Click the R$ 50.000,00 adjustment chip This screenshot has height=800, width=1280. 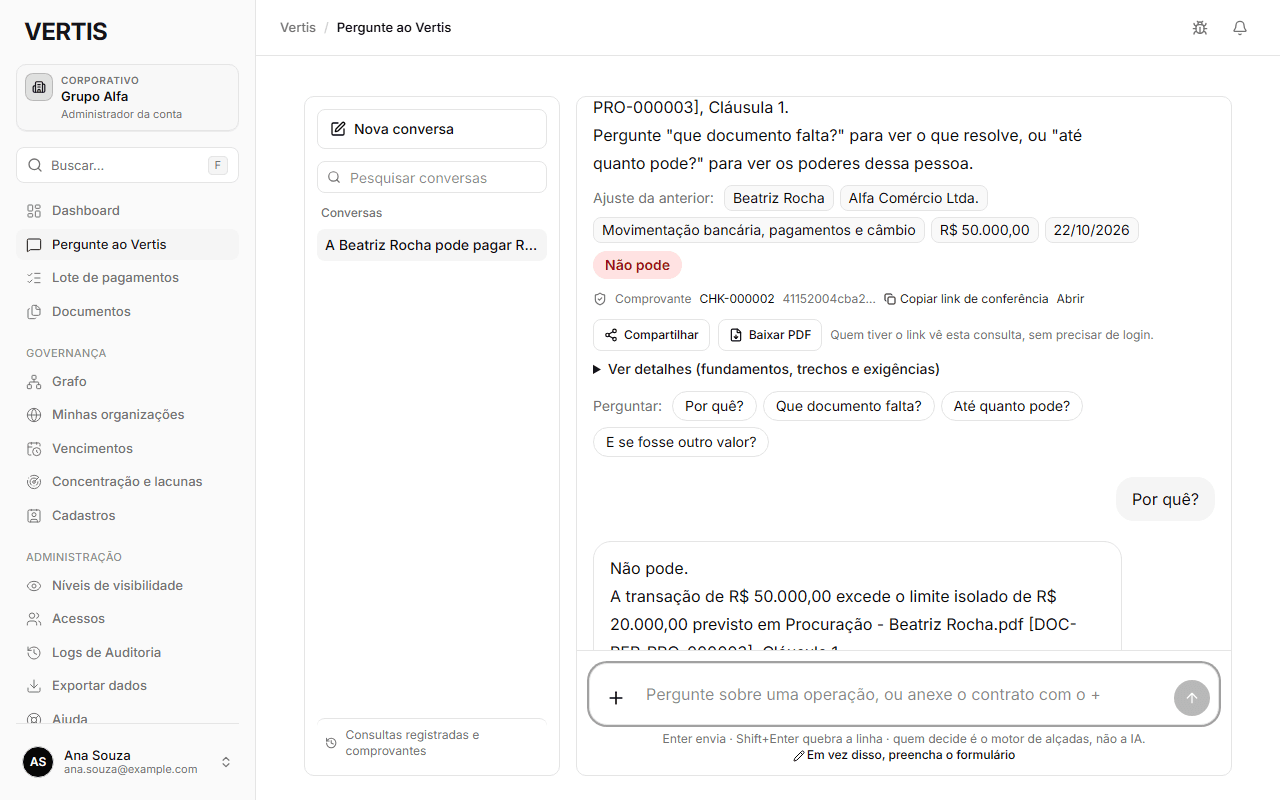click(985, 230)
